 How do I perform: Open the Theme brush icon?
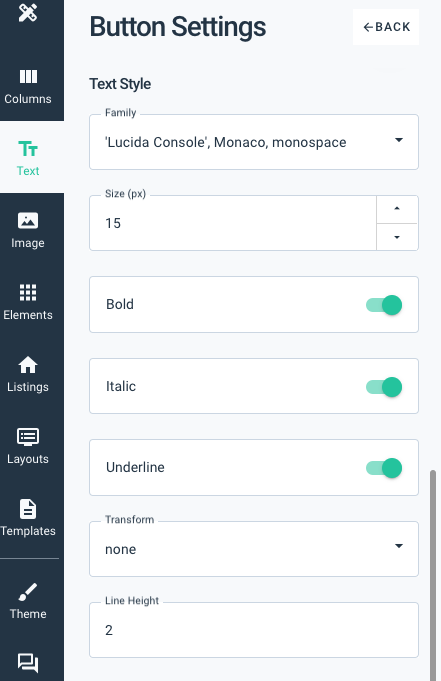(28, 592)
